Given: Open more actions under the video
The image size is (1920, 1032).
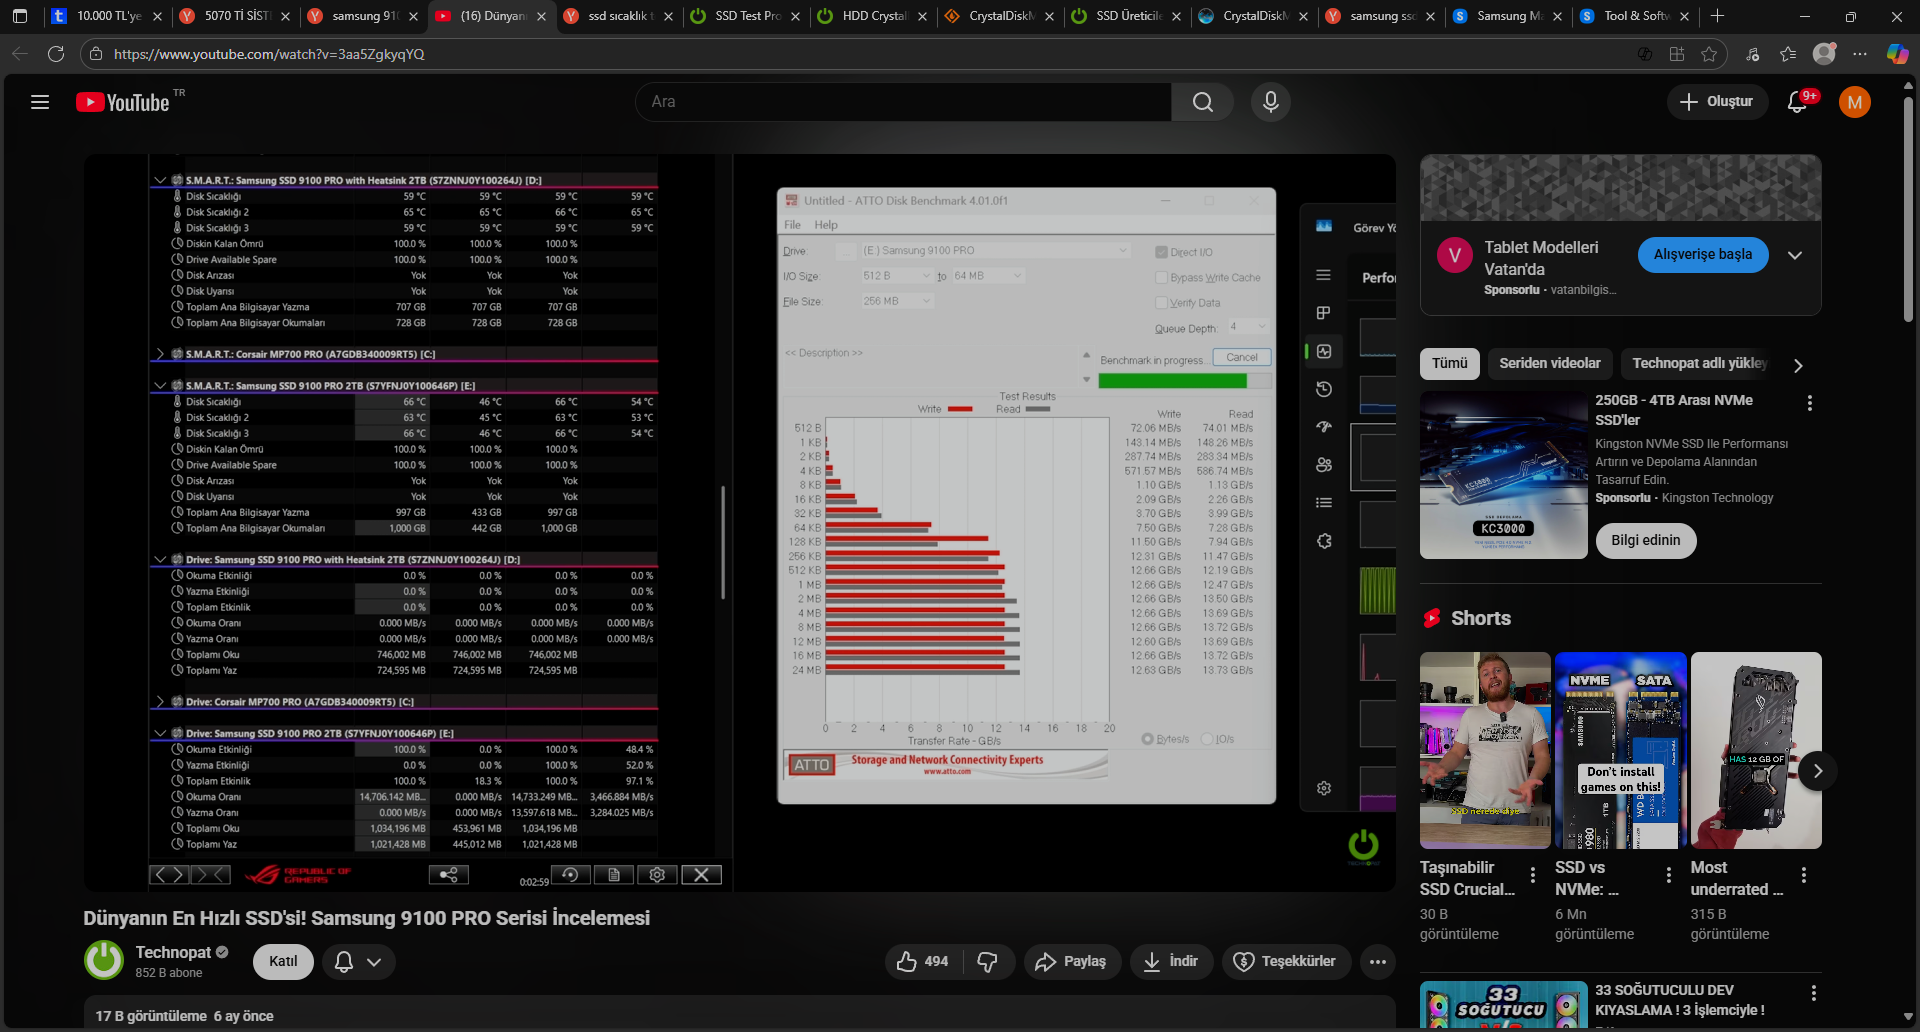Looking at the screenshot, I should click(1378, 962).
